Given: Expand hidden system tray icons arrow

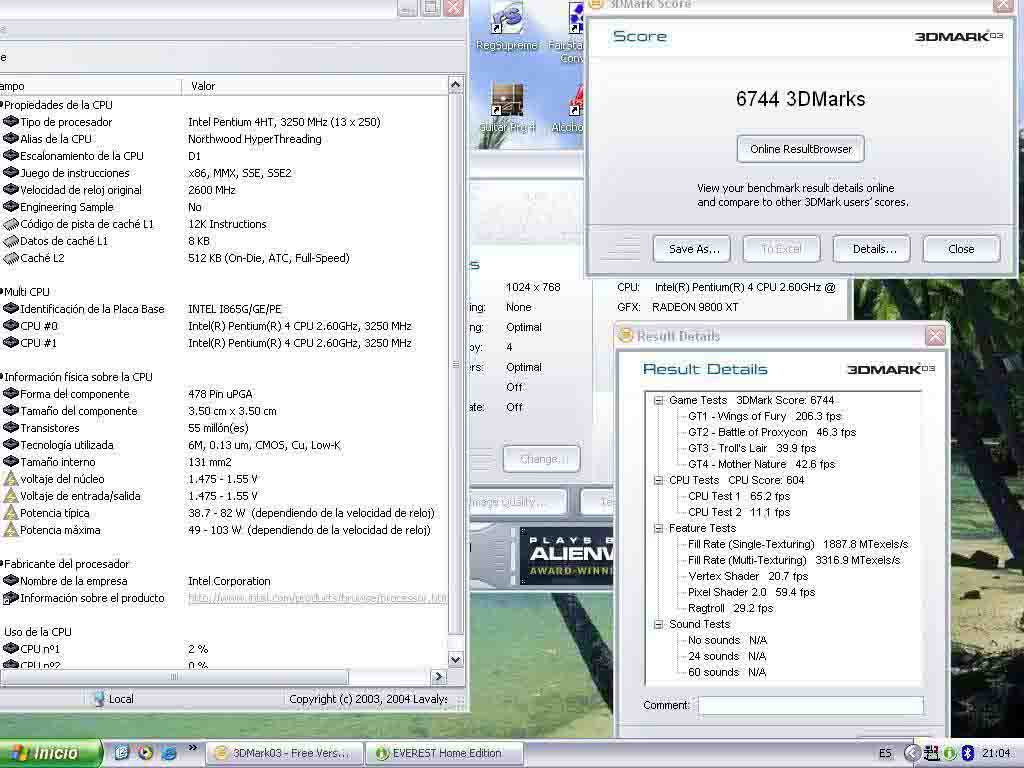Looking at the screenshot, I should click(911, 753).
